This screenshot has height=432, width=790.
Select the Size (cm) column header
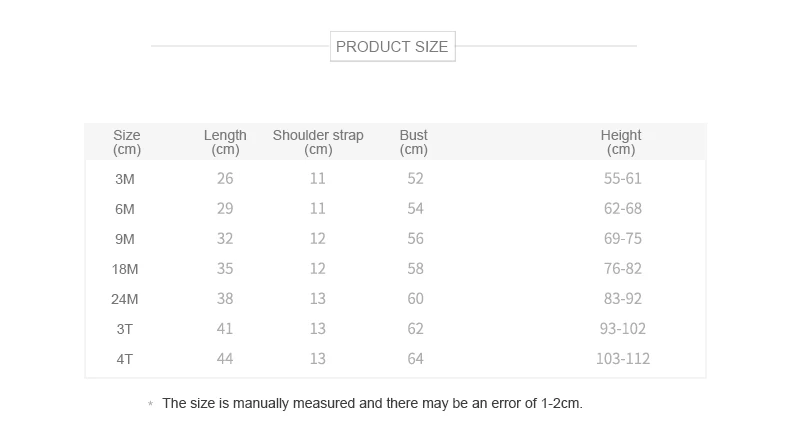(127, 142)
